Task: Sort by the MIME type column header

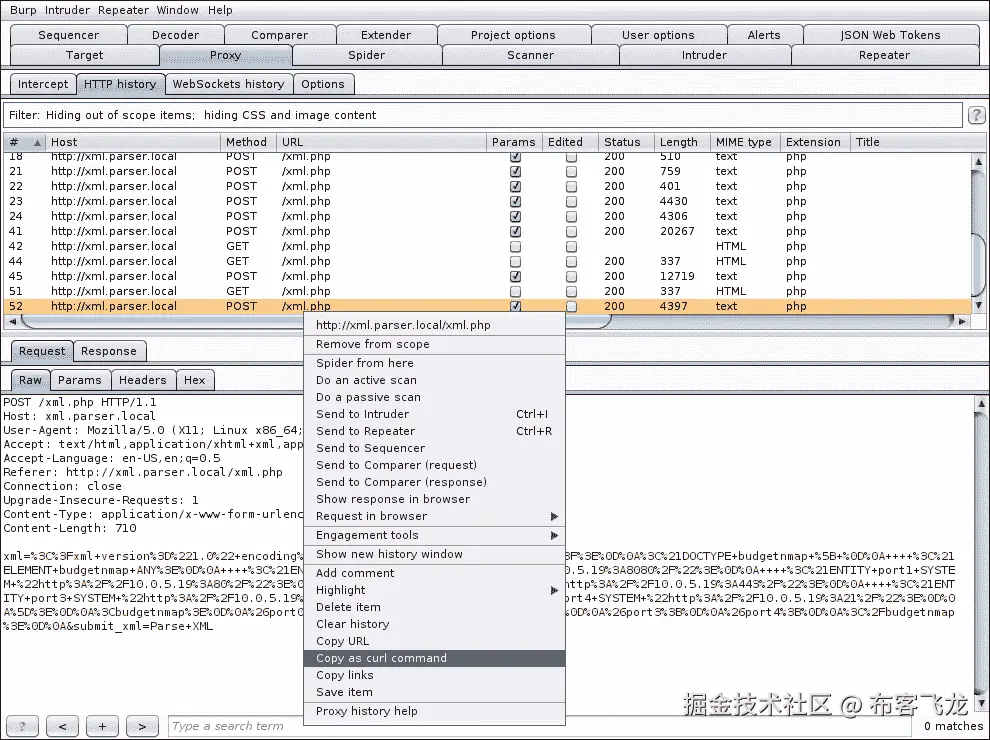Action: (x=745, y=142)
